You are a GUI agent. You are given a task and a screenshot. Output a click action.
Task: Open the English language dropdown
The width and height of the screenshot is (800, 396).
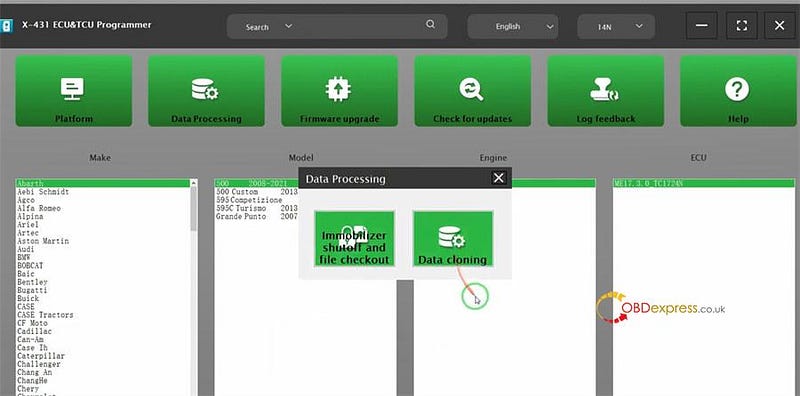coord(513,27)
